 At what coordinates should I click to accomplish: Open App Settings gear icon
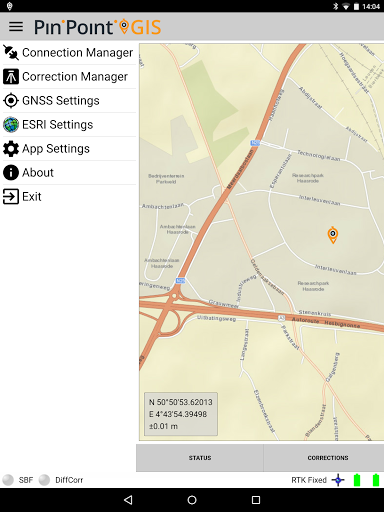[x=11, y=149]
